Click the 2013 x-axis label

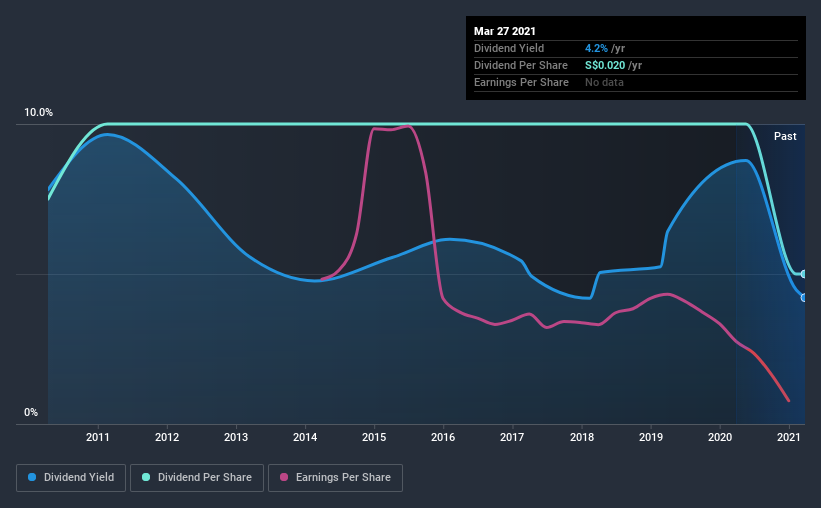pos(236,437)
